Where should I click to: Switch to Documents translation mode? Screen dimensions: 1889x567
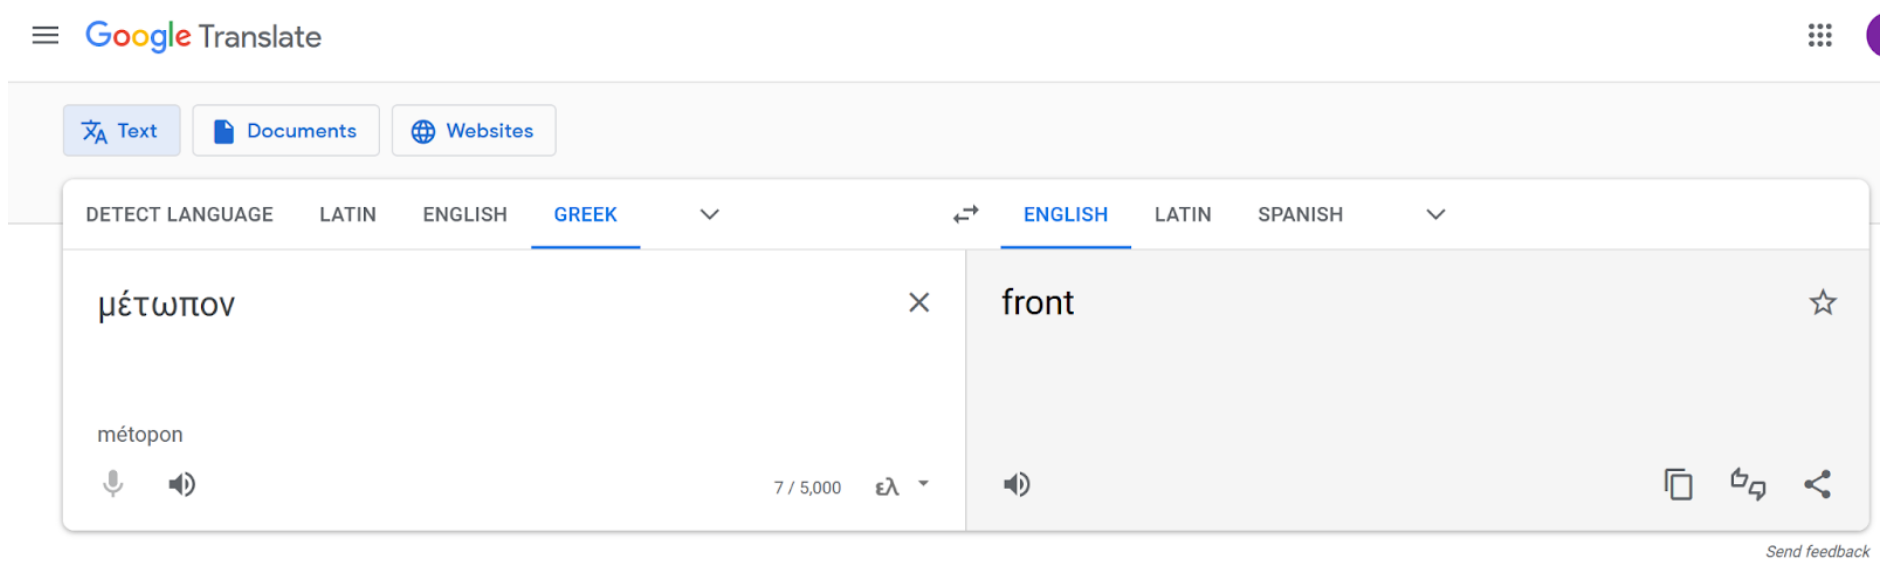click(x=286, y=131)
